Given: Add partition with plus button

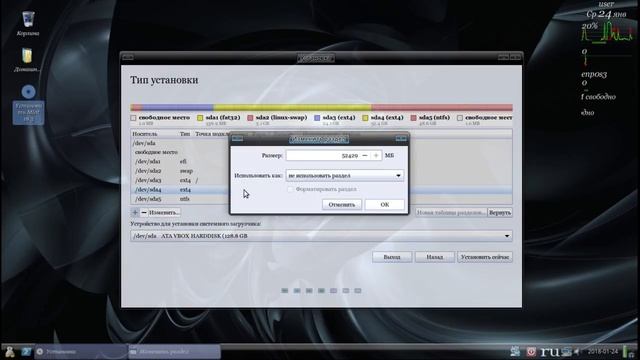Looking at the screenshot, I should point(135,212).
